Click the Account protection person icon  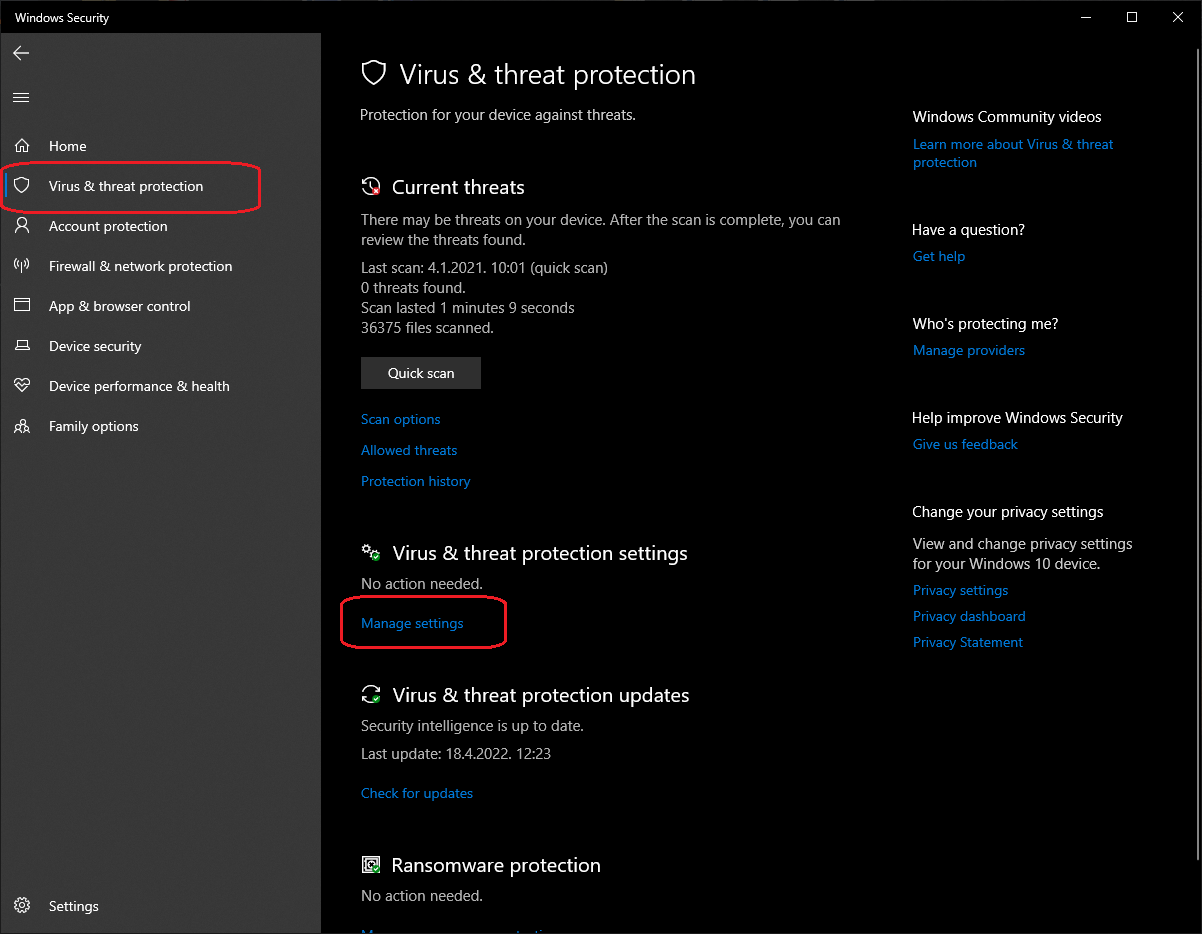(22, 226)
